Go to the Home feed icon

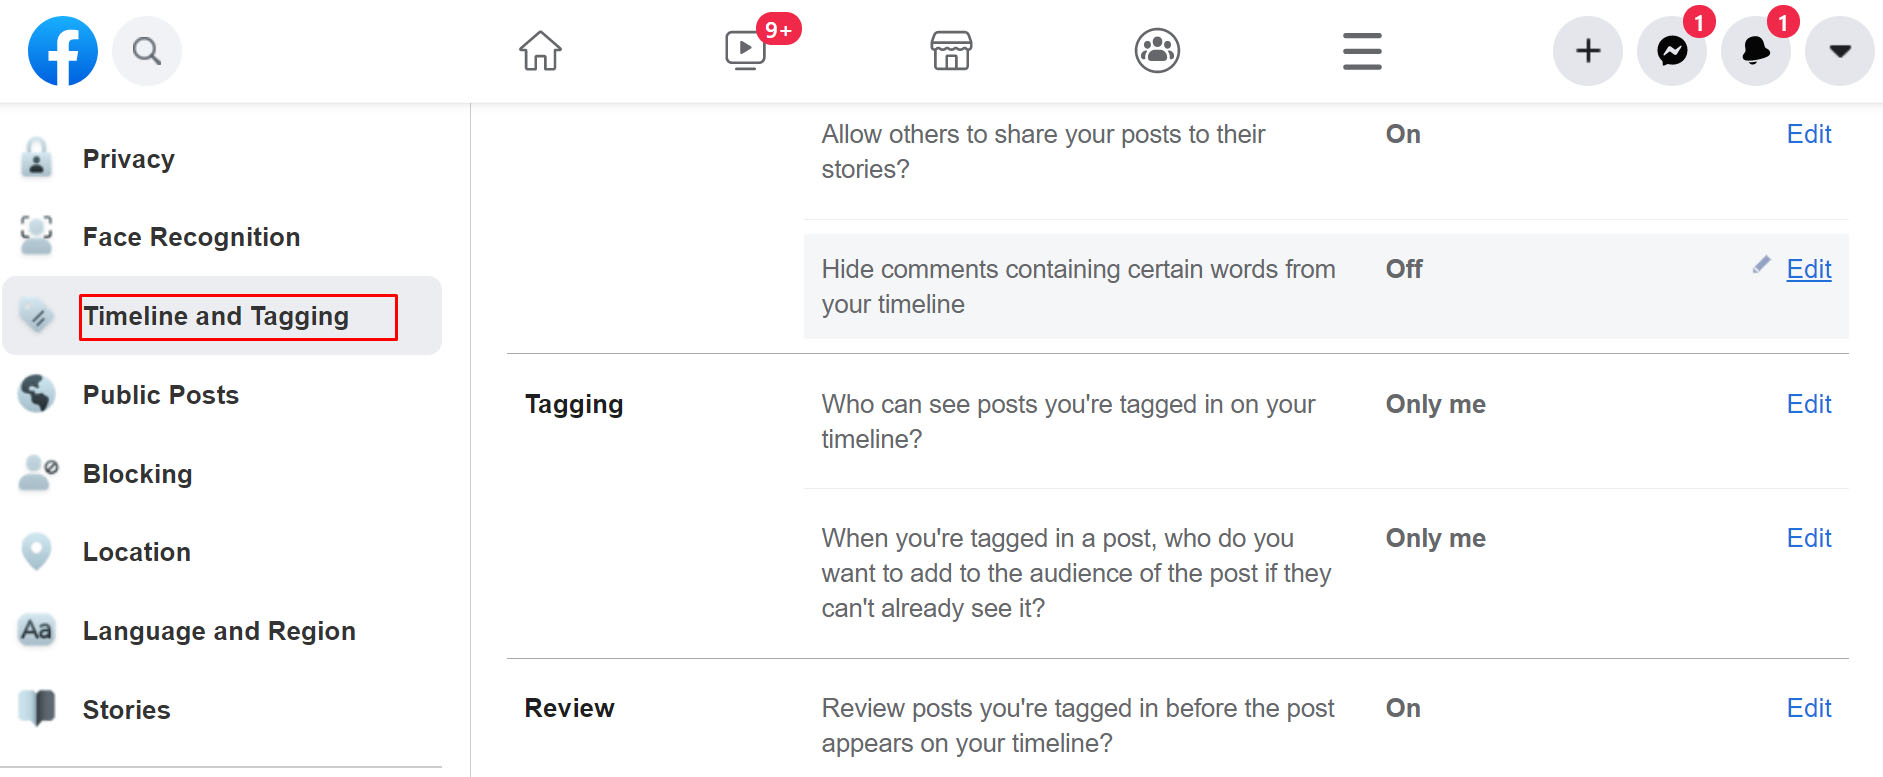click(x=540, y=51)
